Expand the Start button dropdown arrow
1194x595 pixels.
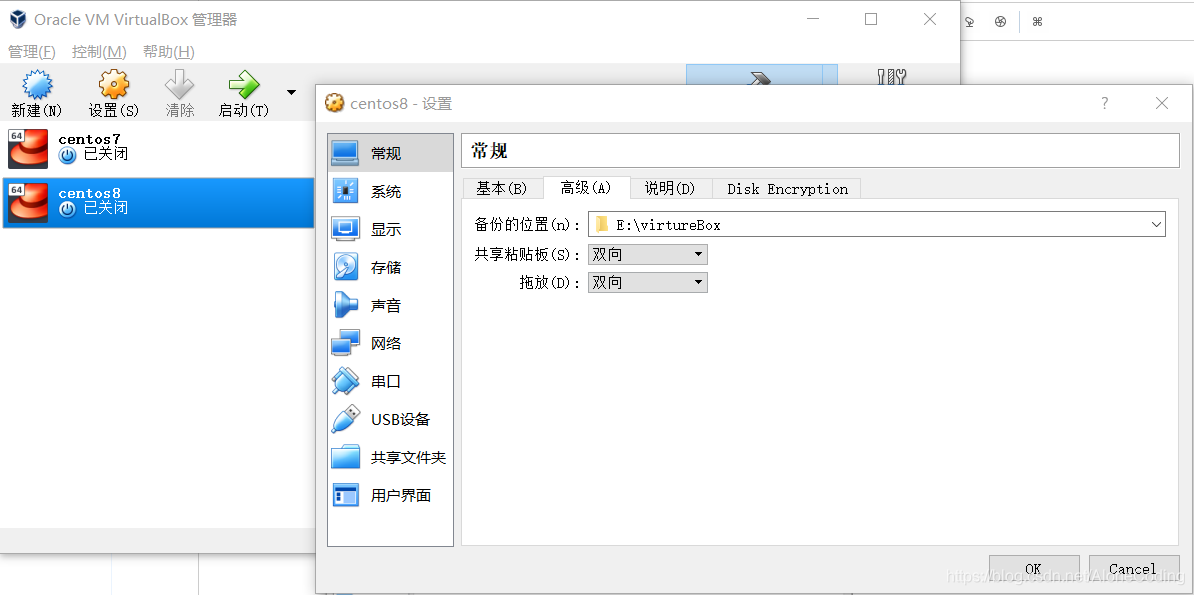point(291,92)
